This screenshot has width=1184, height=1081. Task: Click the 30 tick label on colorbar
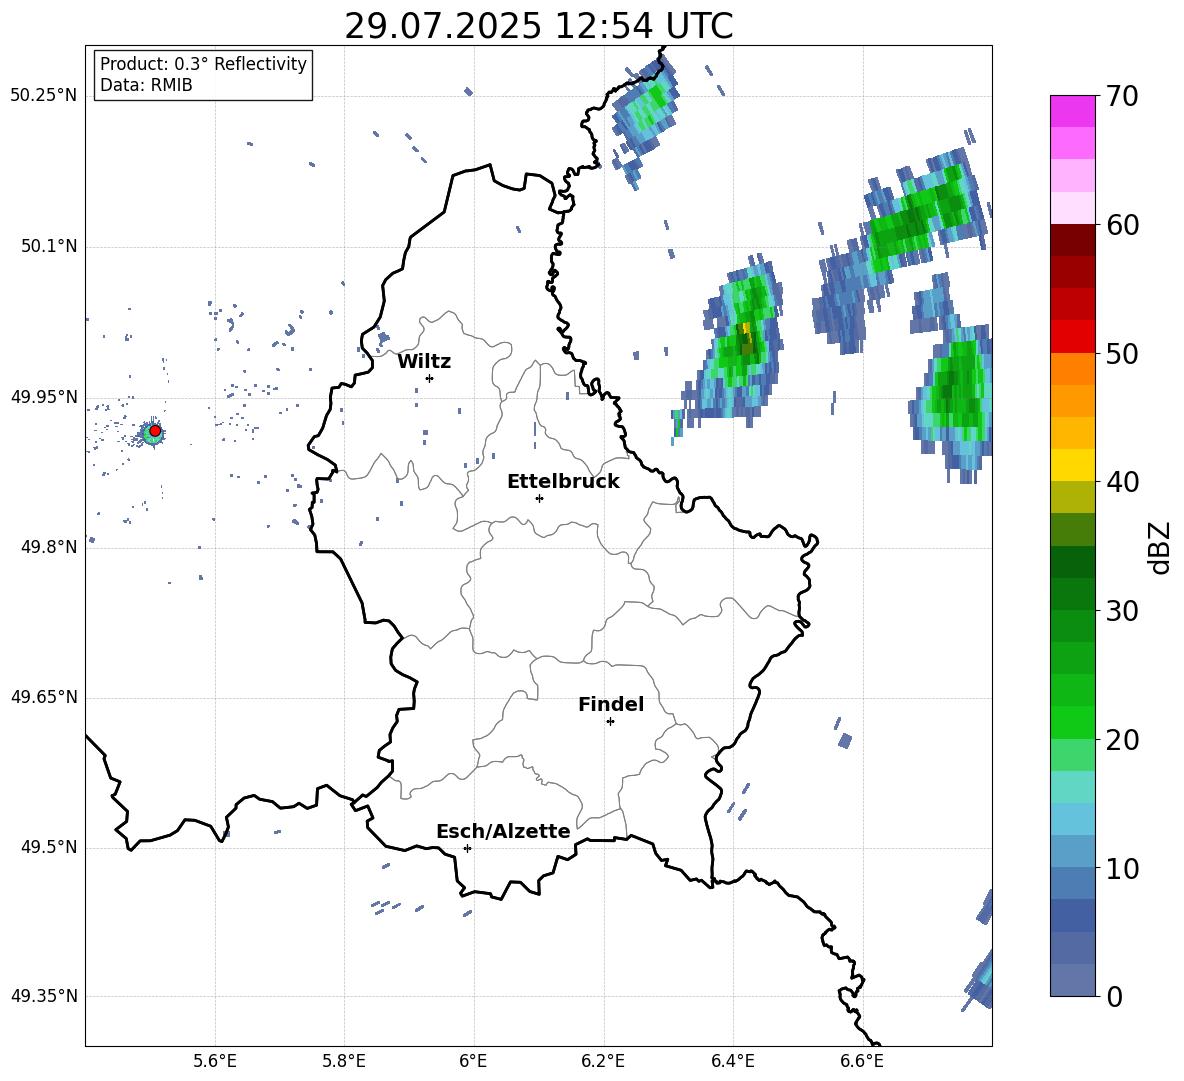(x=1122, y=611)
